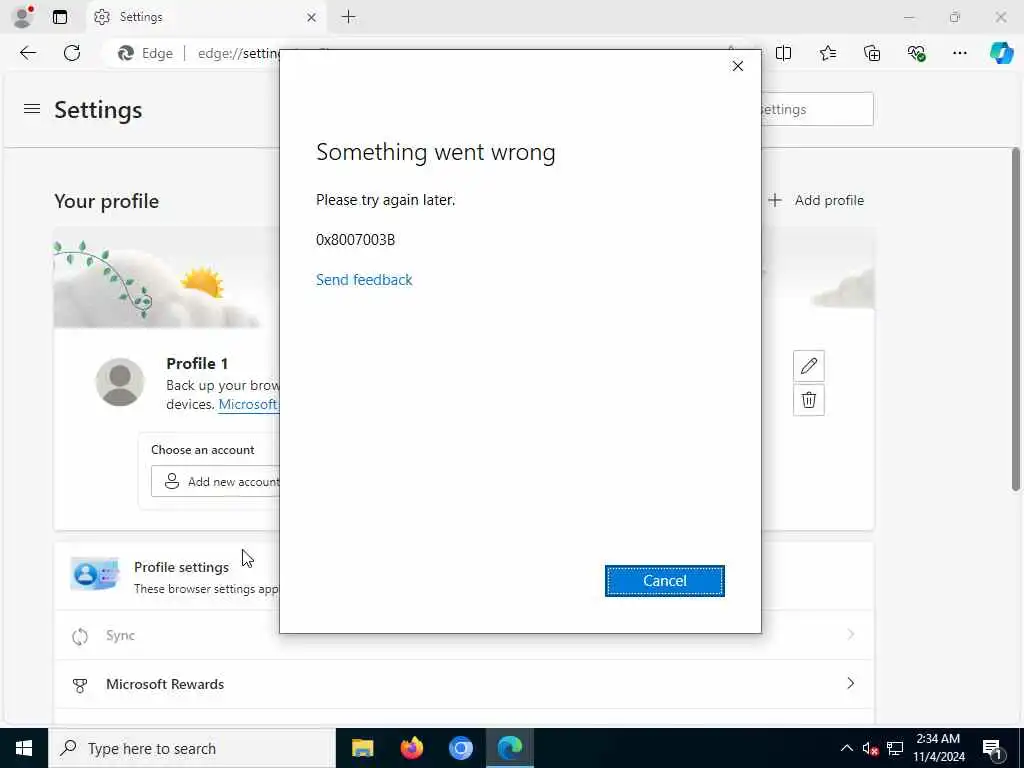
Task: Delete Profile 1 with trash icon
Action: 808,400
